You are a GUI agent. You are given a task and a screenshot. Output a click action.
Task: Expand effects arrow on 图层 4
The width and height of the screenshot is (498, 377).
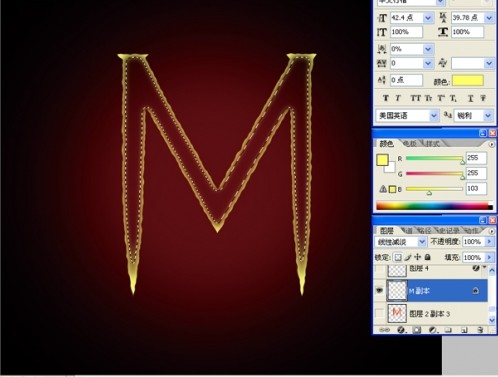pos(485,267)
